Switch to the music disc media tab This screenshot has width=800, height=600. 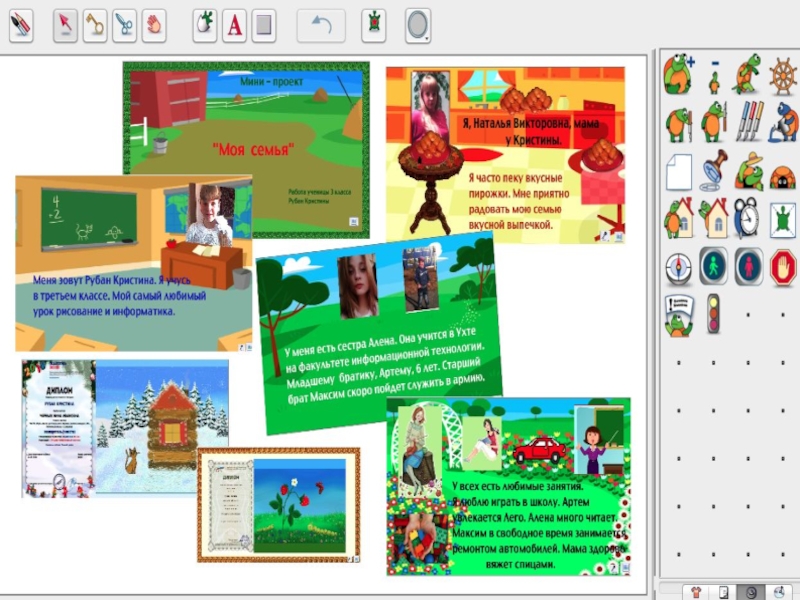click(779, 592)
